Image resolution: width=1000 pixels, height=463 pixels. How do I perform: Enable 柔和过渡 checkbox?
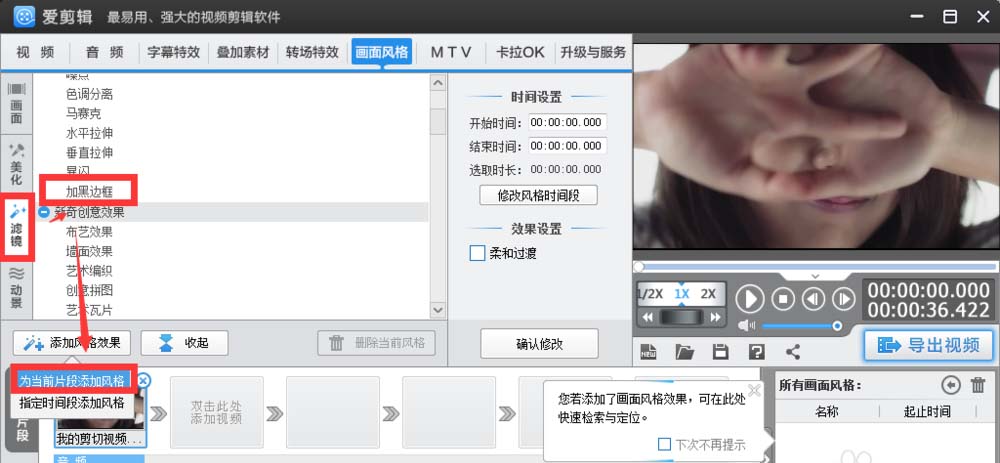[477, 253]
